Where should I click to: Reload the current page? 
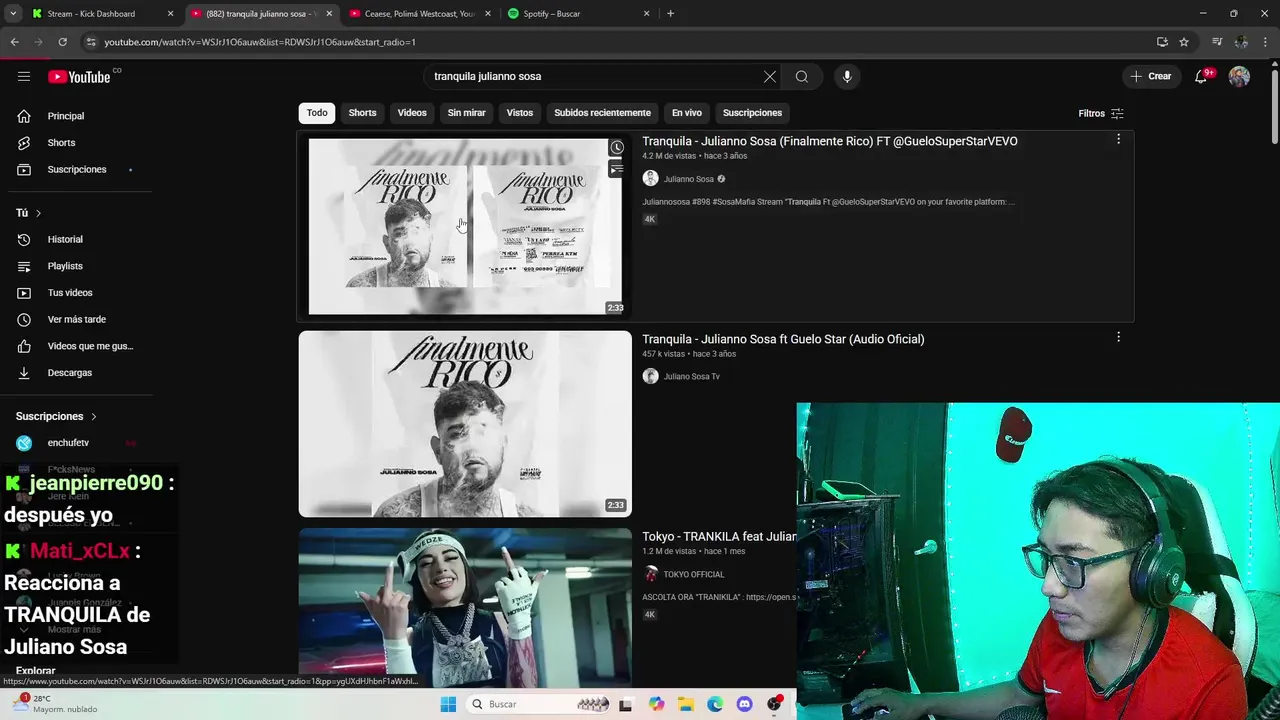62,42
